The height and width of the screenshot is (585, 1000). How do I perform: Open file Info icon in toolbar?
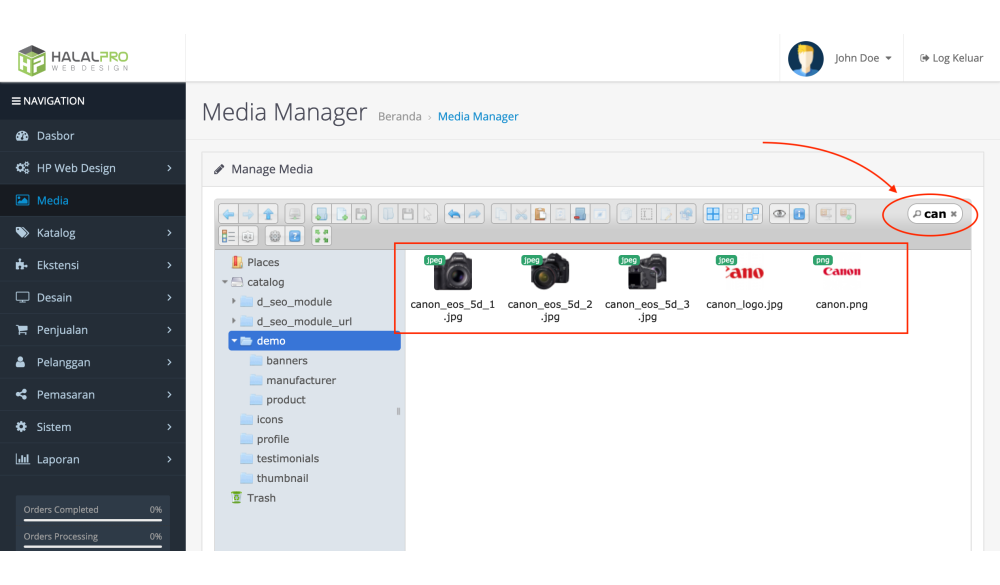pos(800,214)
